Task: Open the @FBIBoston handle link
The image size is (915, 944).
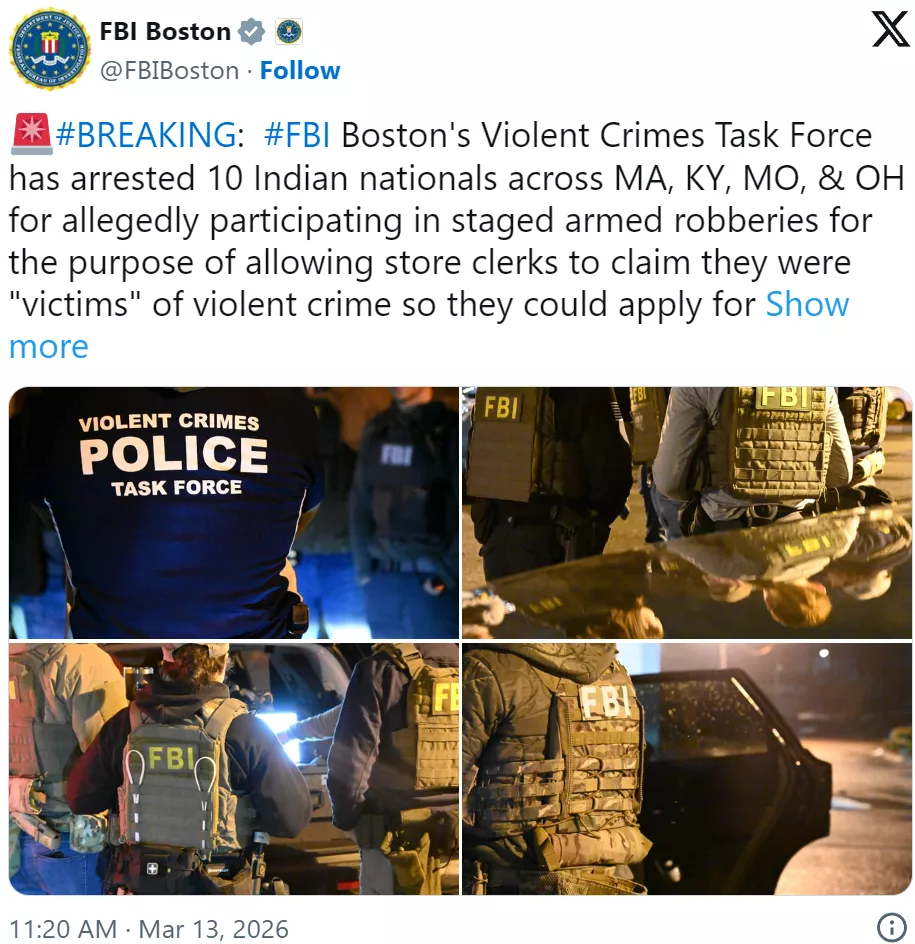Action: 169,71
